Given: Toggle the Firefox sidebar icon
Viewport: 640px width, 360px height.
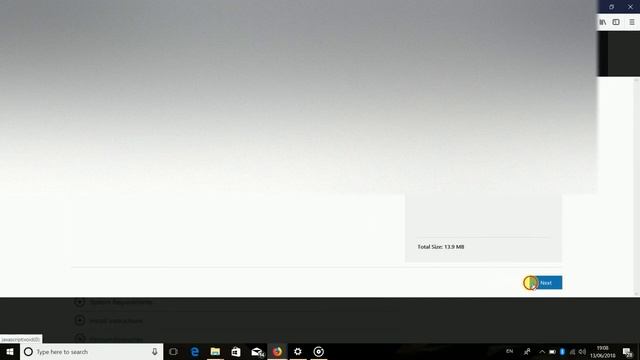Looking at the screenshot, I should [x=616, y=22].
